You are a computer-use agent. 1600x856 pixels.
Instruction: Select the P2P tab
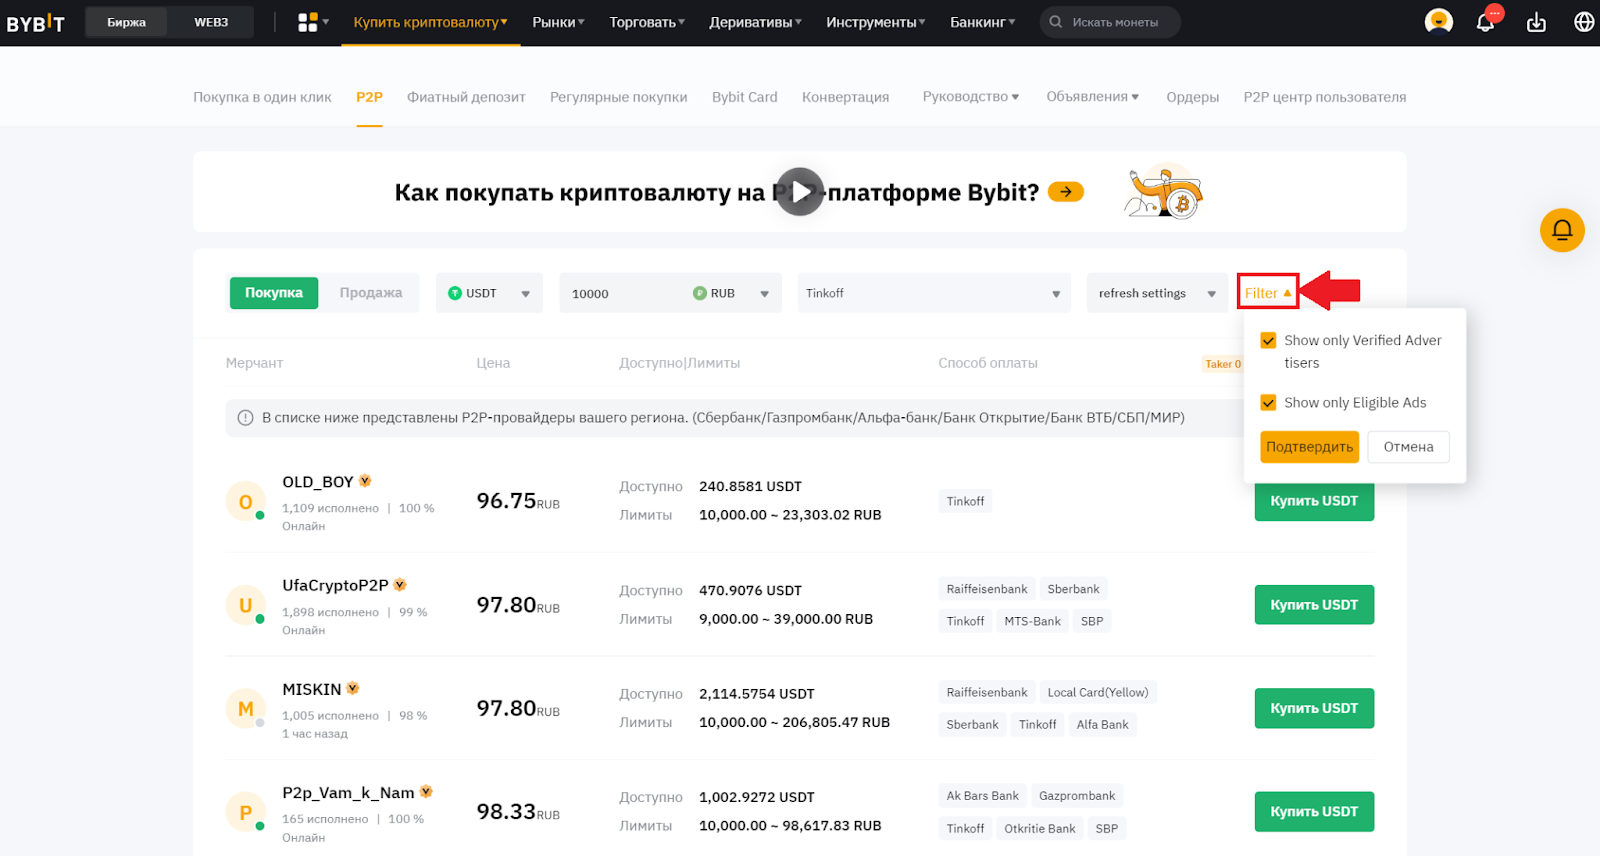click(x=369, y=97)
